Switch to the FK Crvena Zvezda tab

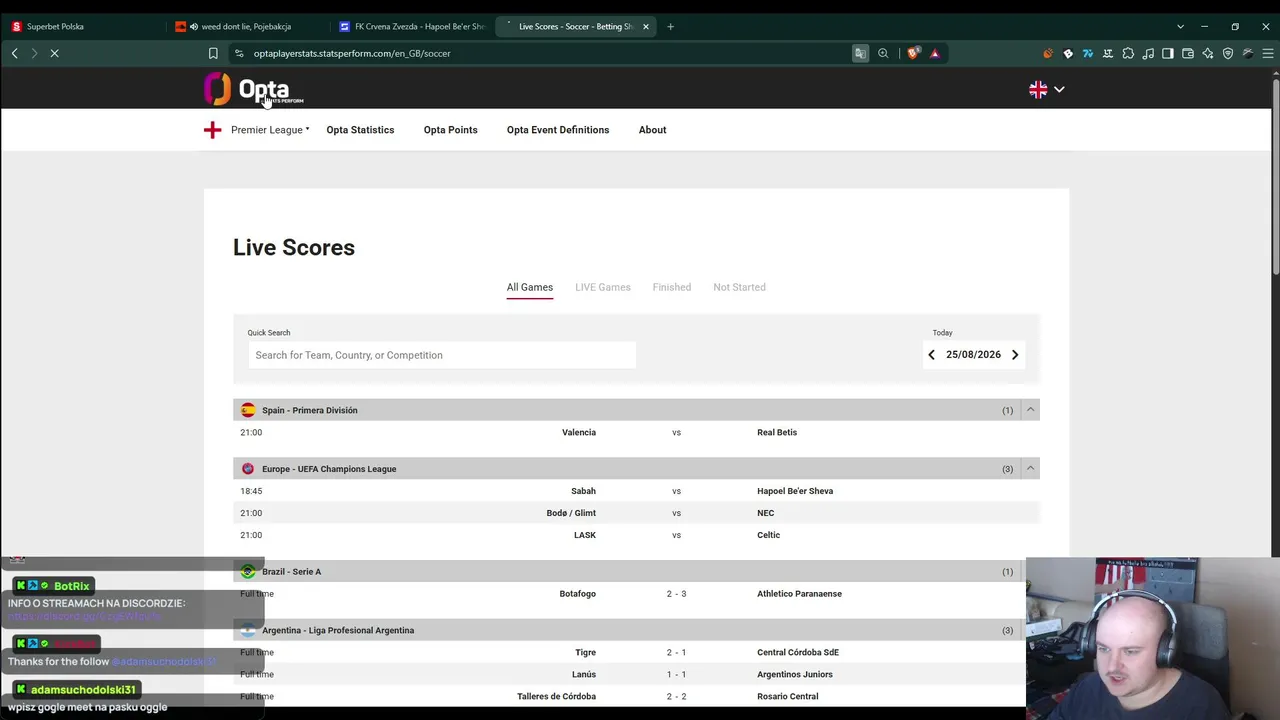[411, 27]
